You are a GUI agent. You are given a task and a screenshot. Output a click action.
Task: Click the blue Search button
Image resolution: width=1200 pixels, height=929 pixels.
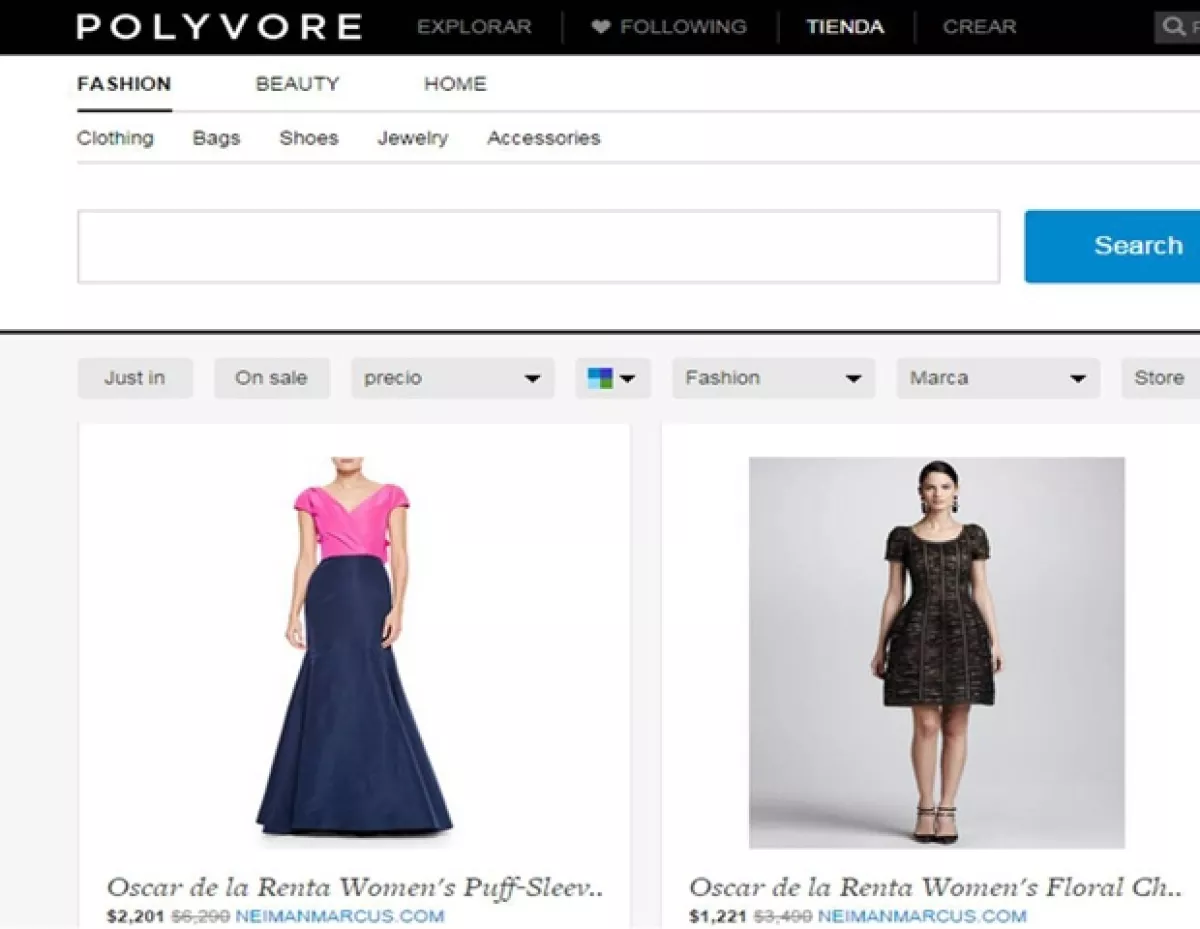(x=1139, y=246)
